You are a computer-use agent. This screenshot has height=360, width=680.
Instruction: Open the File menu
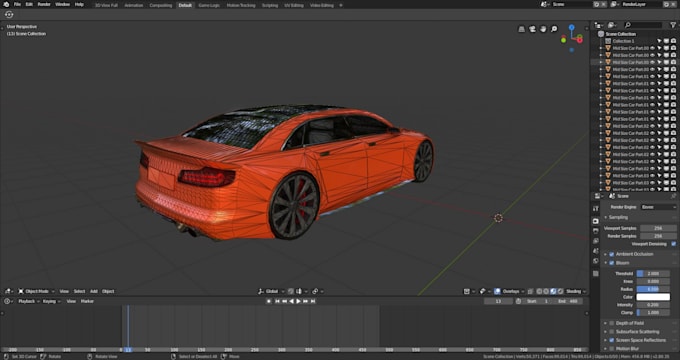(17, 4)
